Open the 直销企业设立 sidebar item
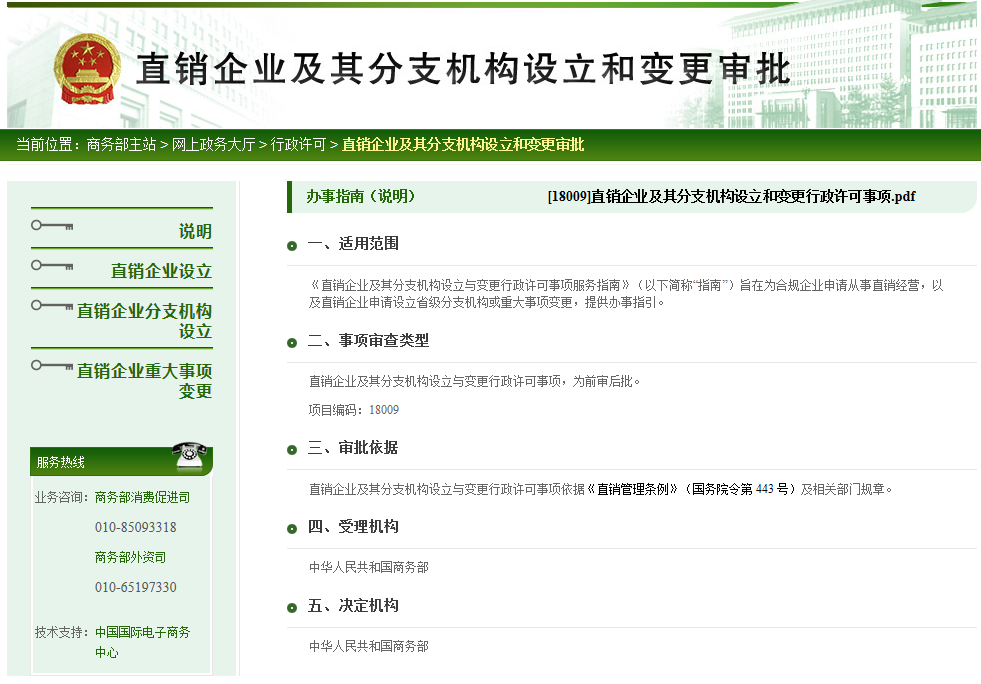Image resolution: width=981 pixels, height=684 pixels. [161, 271]
